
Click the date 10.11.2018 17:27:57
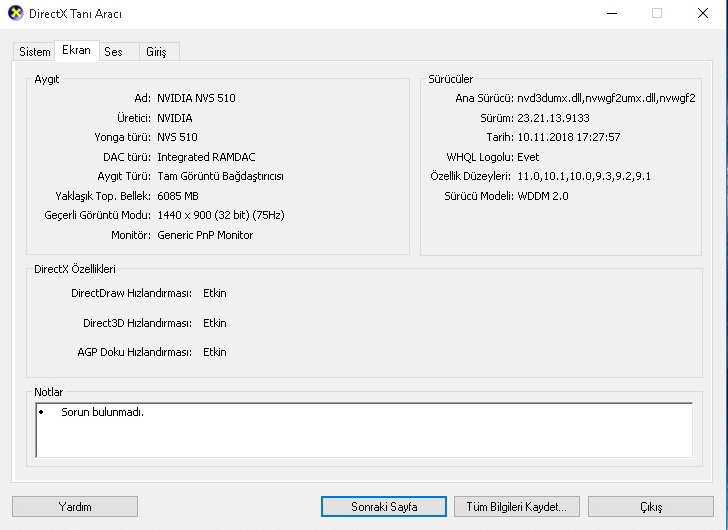(x=569, y=137)
